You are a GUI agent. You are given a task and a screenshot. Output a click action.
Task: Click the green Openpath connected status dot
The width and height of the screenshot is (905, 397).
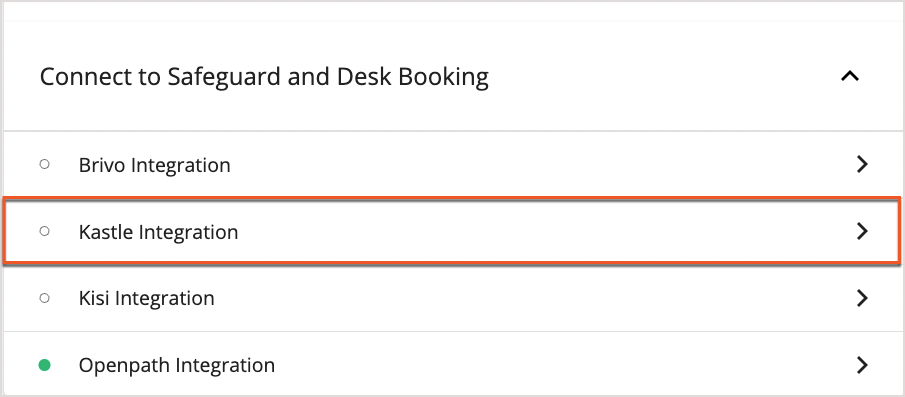44,365
